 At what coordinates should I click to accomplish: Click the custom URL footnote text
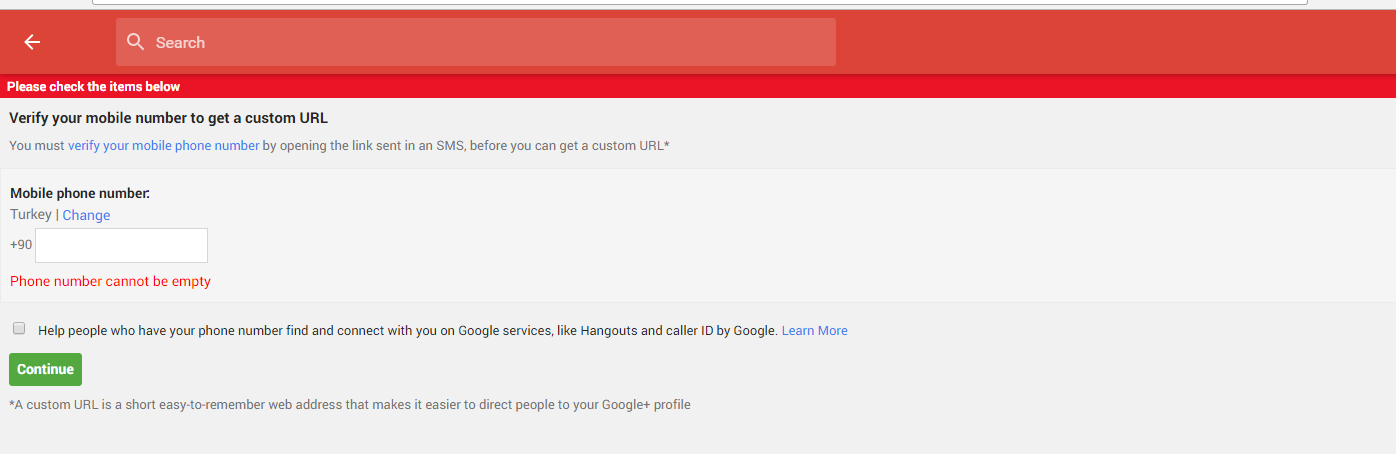(350, 405)
